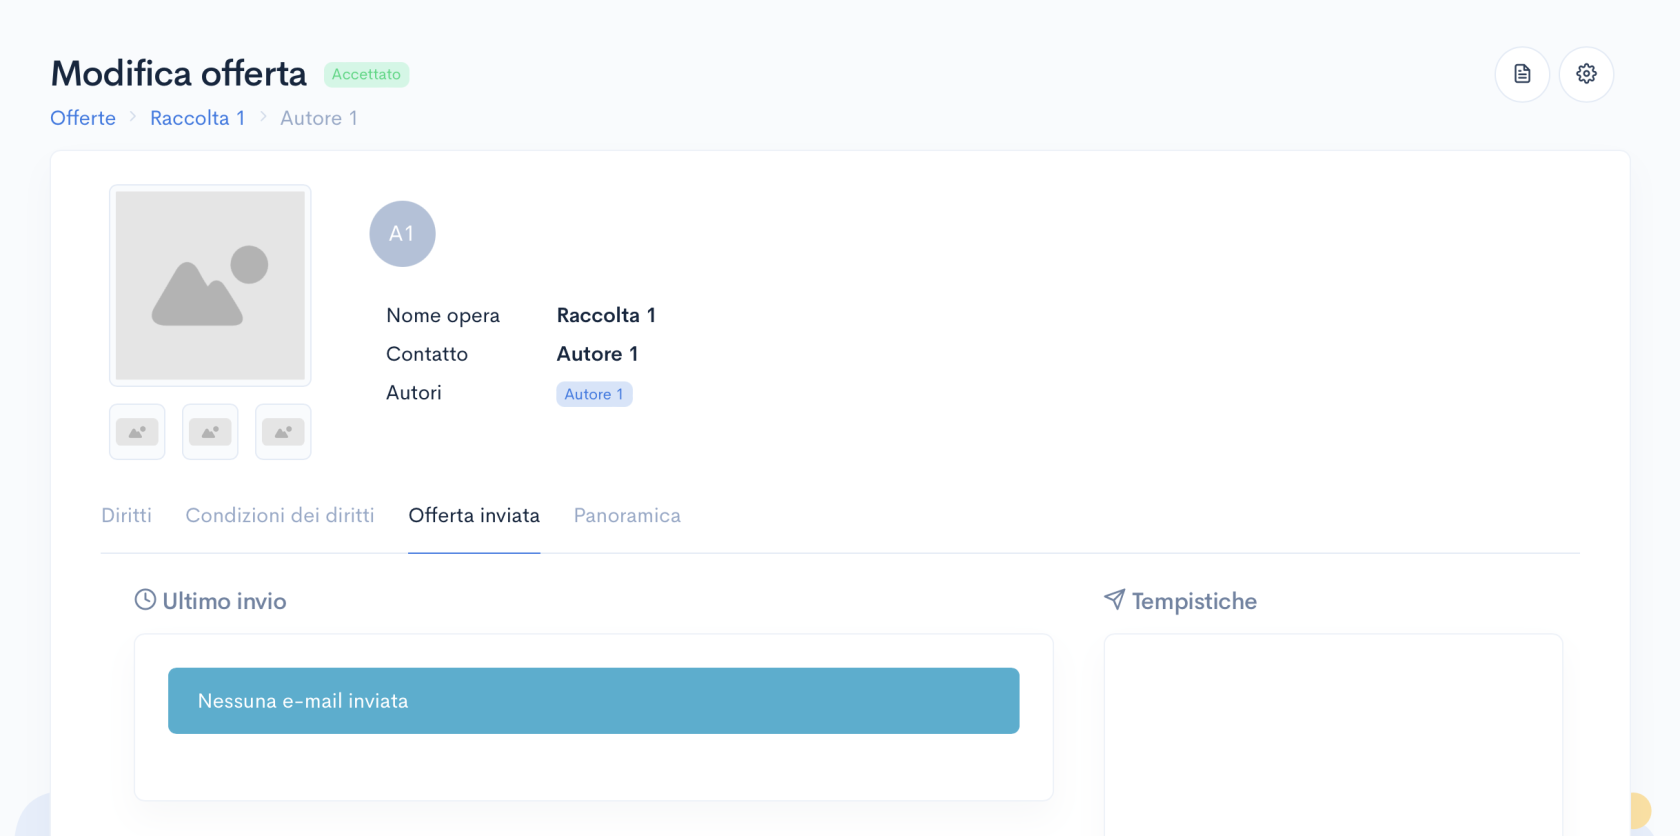Image resolution: width=1680 pixels, height=836 pixels.
Task: Open the Raccolta 1 breadcrumb link
Action: (x=197, y=118)
